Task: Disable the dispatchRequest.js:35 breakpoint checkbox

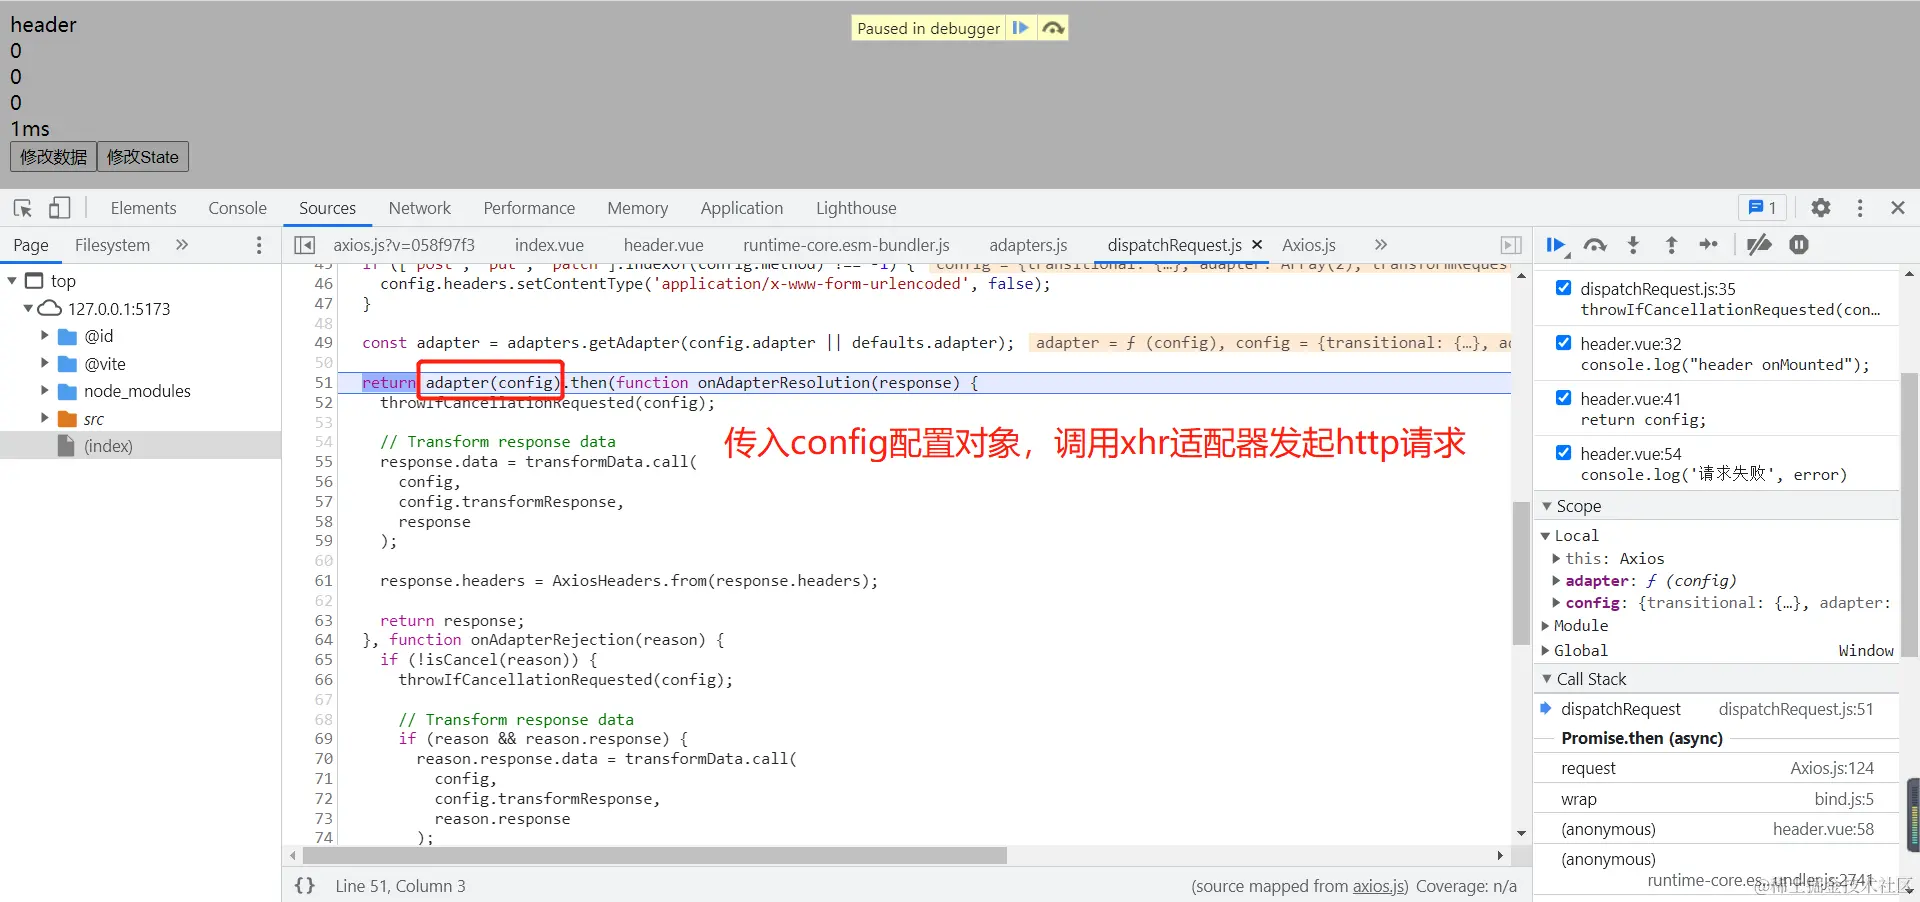Action: point(1563,288)
